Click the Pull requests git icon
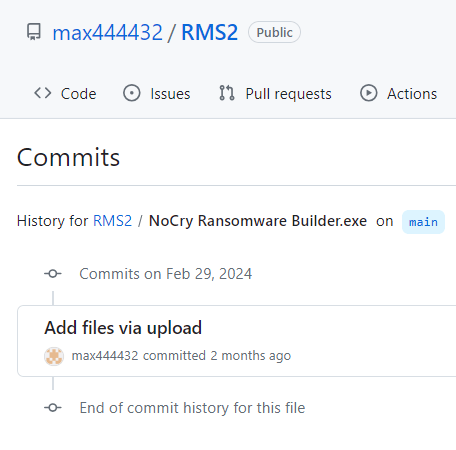 (227, 93)
